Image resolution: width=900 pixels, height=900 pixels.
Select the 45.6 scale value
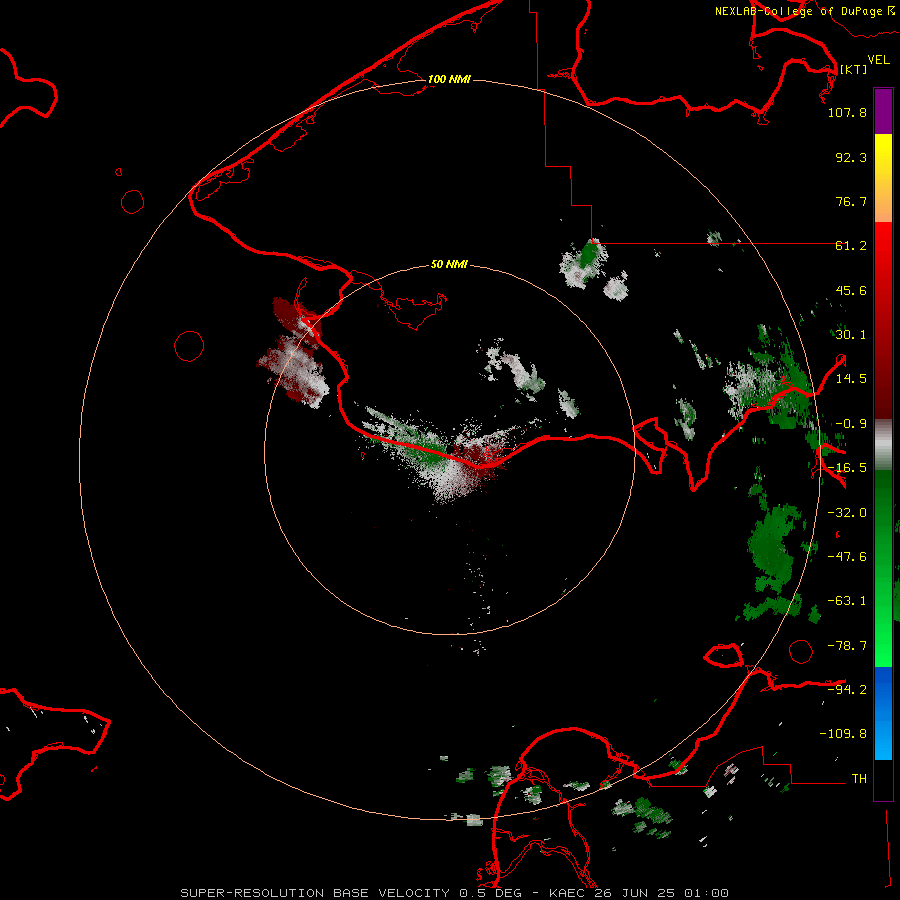click(851, 290)
